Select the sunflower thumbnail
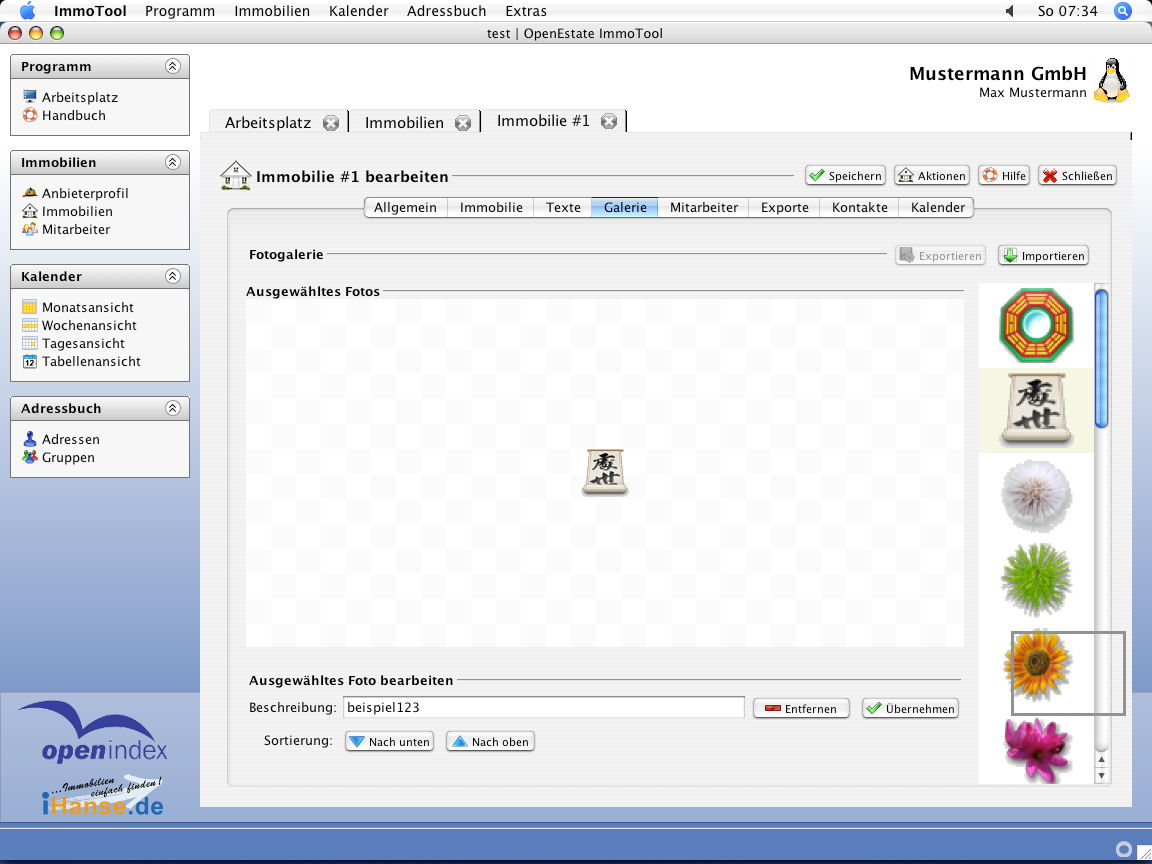Screen dimensions: 1152x864 [x=1037, y=664]
